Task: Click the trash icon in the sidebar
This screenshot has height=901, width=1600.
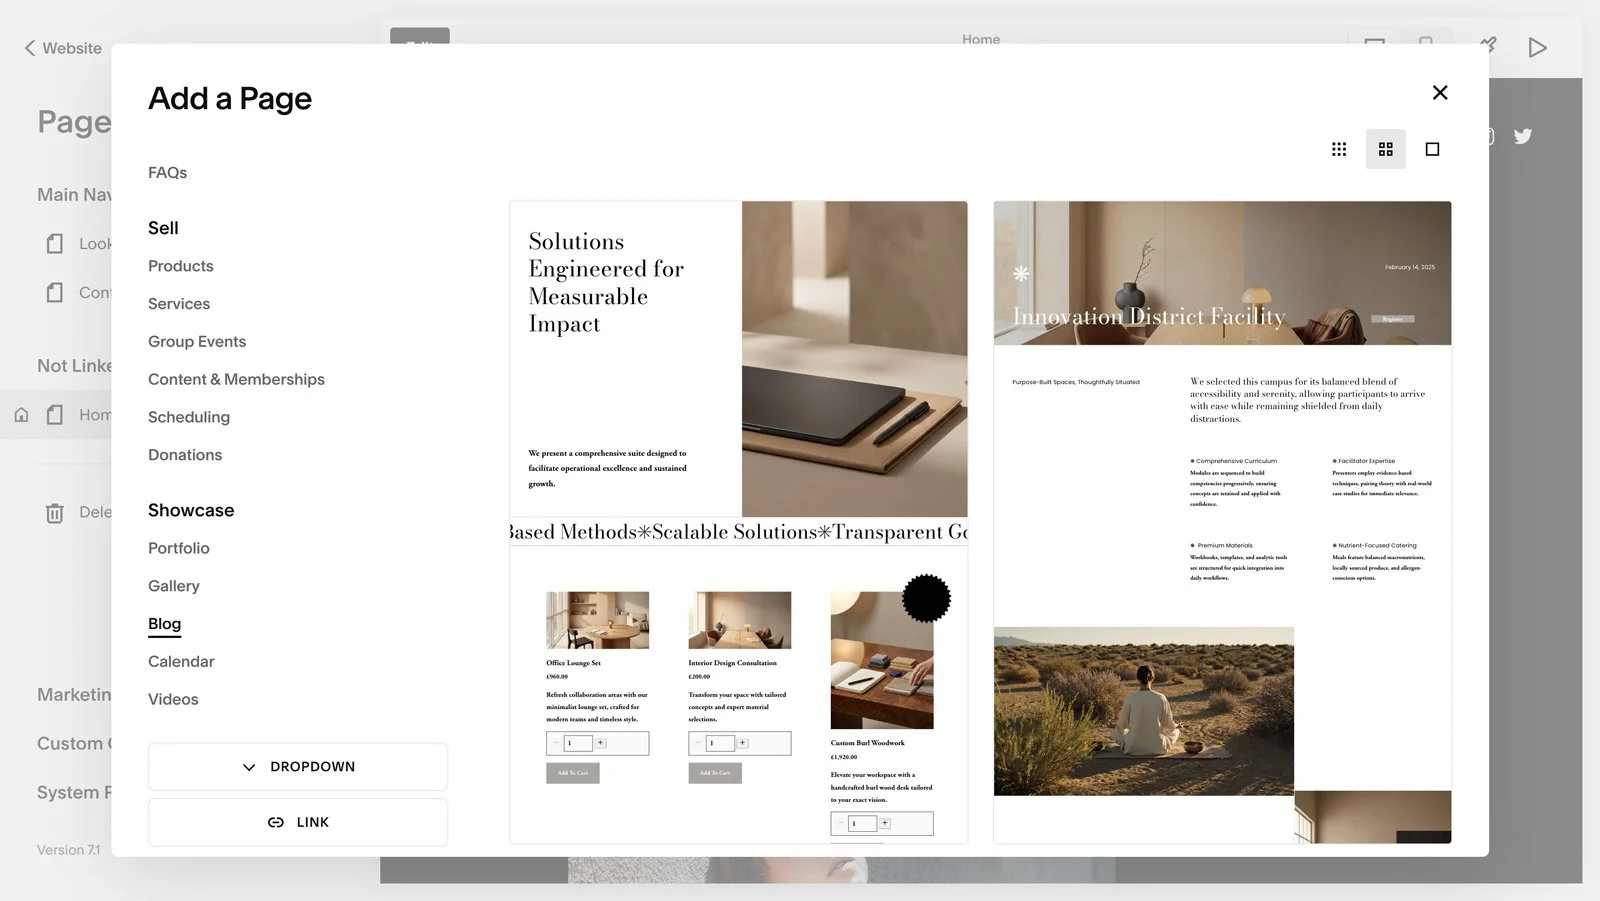Action: 54,513
